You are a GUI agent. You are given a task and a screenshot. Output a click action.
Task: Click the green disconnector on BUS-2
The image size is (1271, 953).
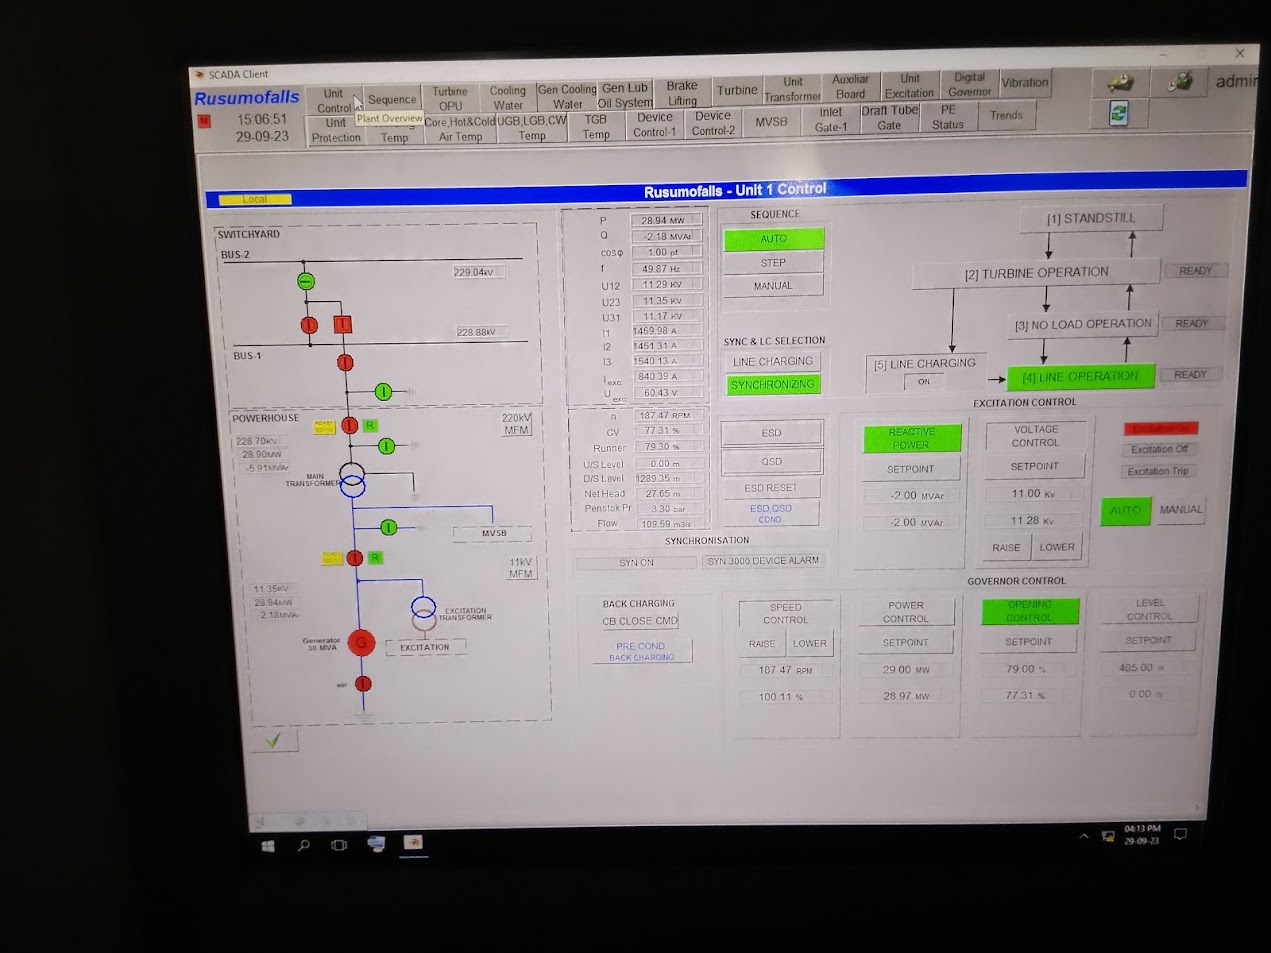306,282
